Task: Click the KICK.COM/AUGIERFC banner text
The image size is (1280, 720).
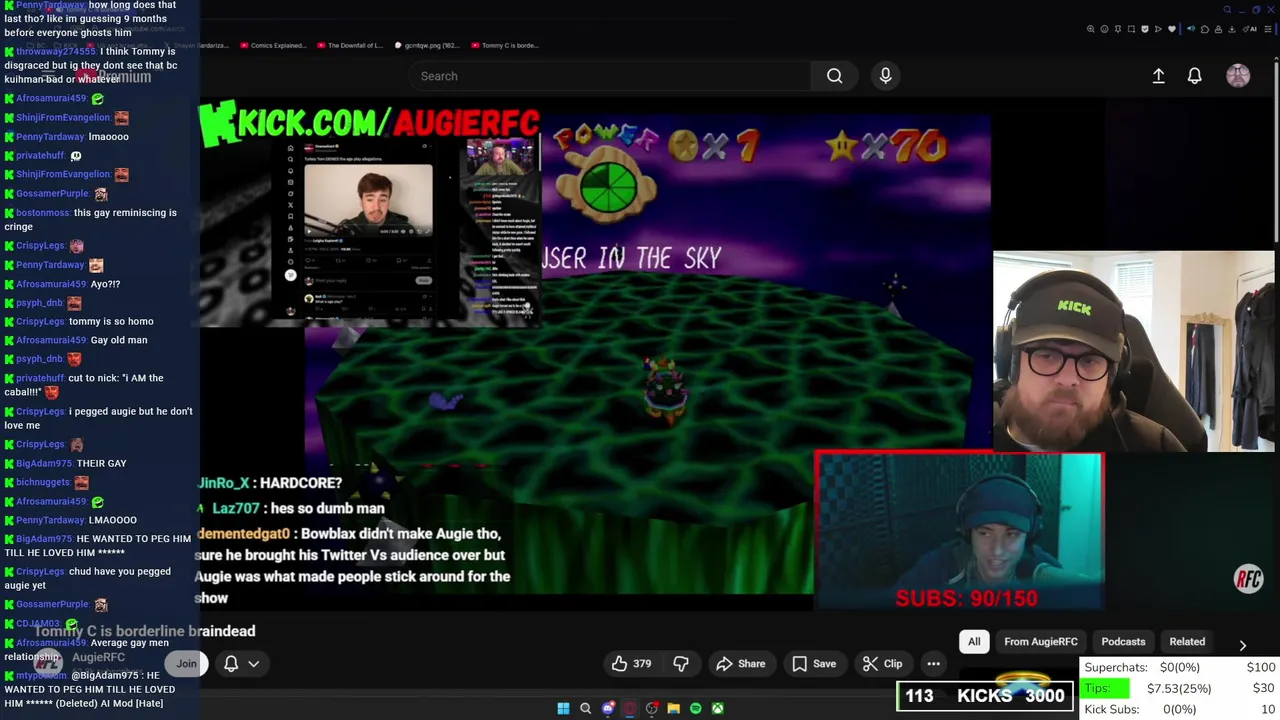Action: click(x=370, y=123)
